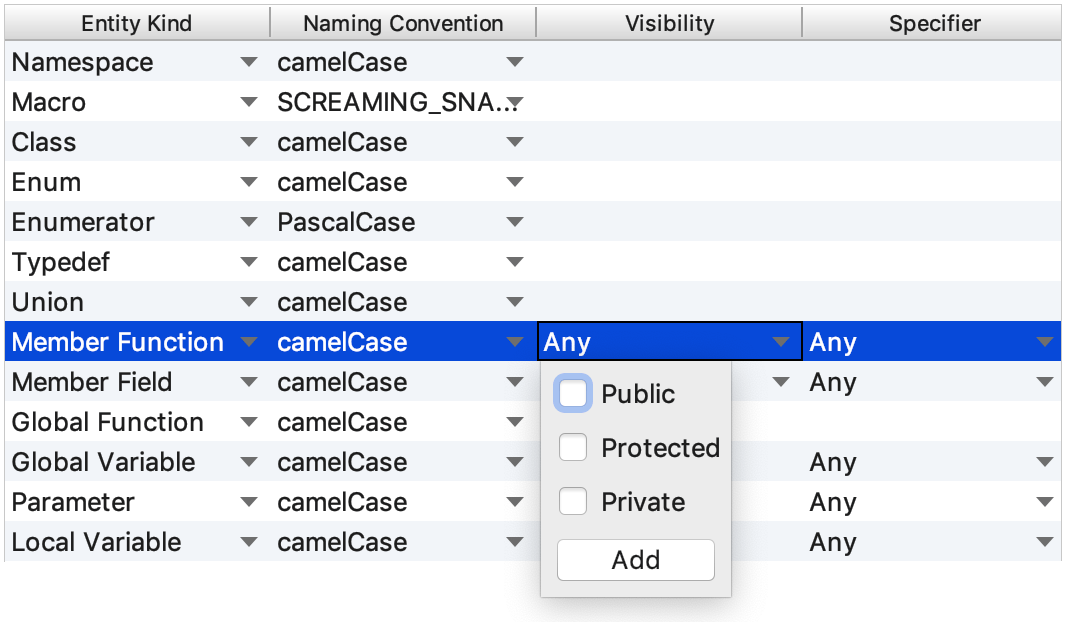Image resolution: width=1065 pixels, height=622 pixels.
Task: Open the Enumerator PascalCase dropdown
Action: click(515, 222)
